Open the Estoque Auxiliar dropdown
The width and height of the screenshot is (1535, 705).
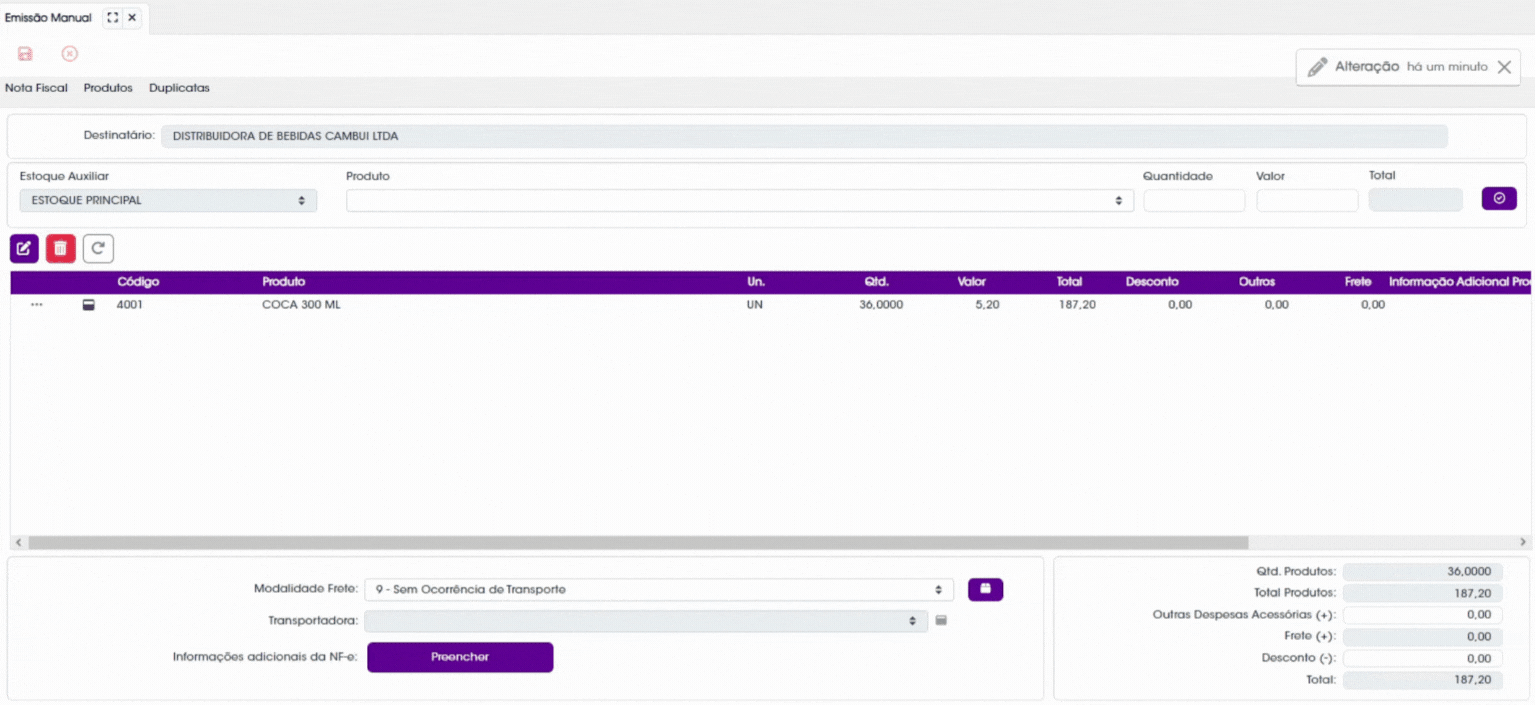tap(168, 200)
